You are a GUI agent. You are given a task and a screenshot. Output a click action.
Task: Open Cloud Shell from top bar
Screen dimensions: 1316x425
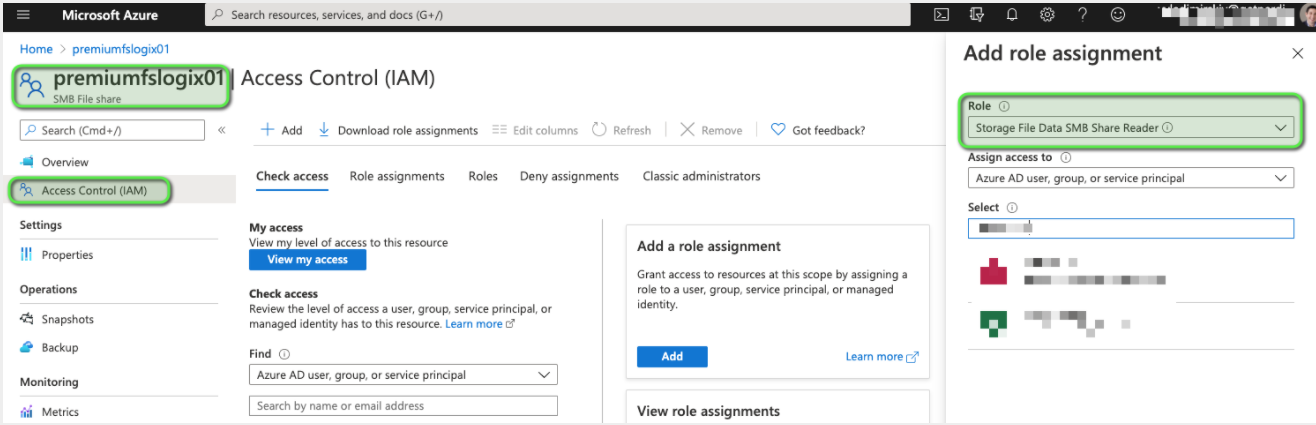[x=941, y=15]
